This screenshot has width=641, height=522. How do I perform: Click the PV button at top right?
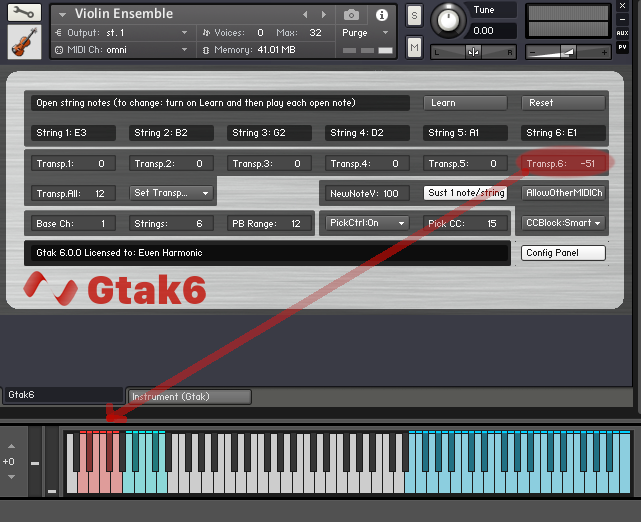tap(622, 45)
